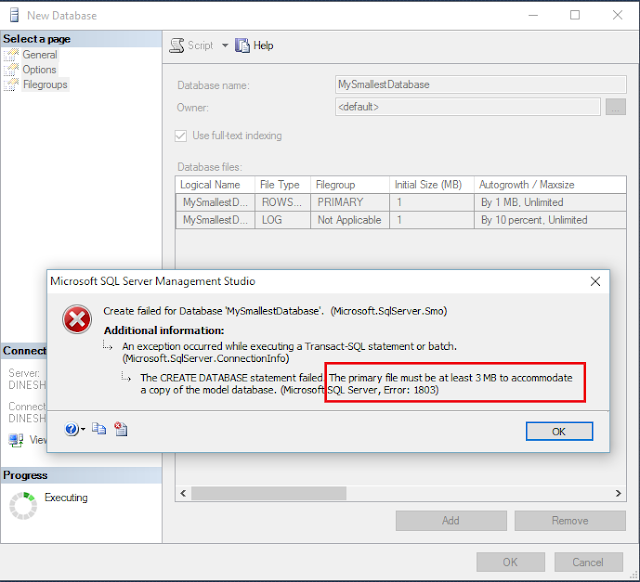Viewport: 640px width, 582px height.
Task: Click the Executing progress spinner
Action: (23, 505)
